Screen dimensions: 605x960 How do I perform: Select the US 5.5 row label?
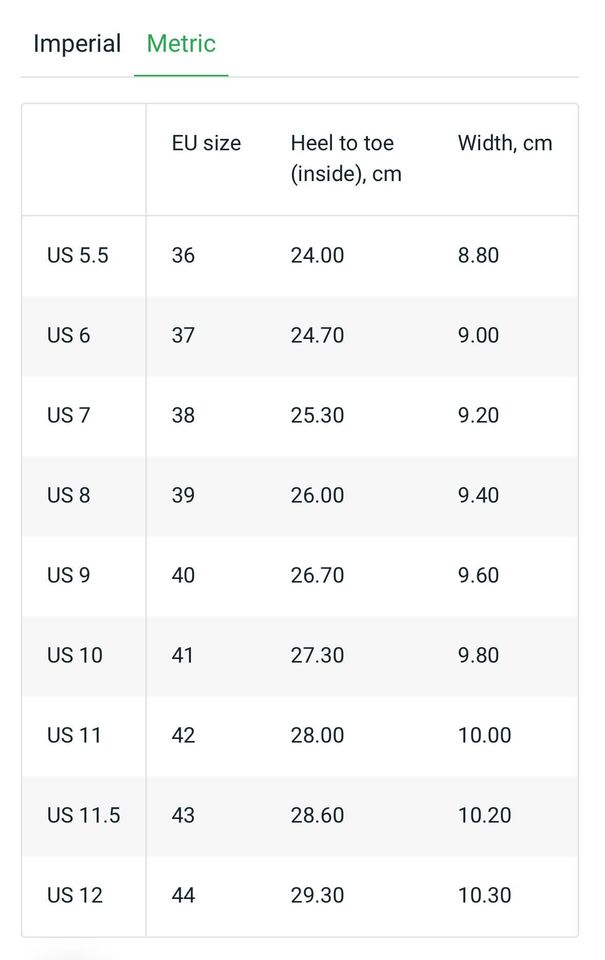coord(78,255)
